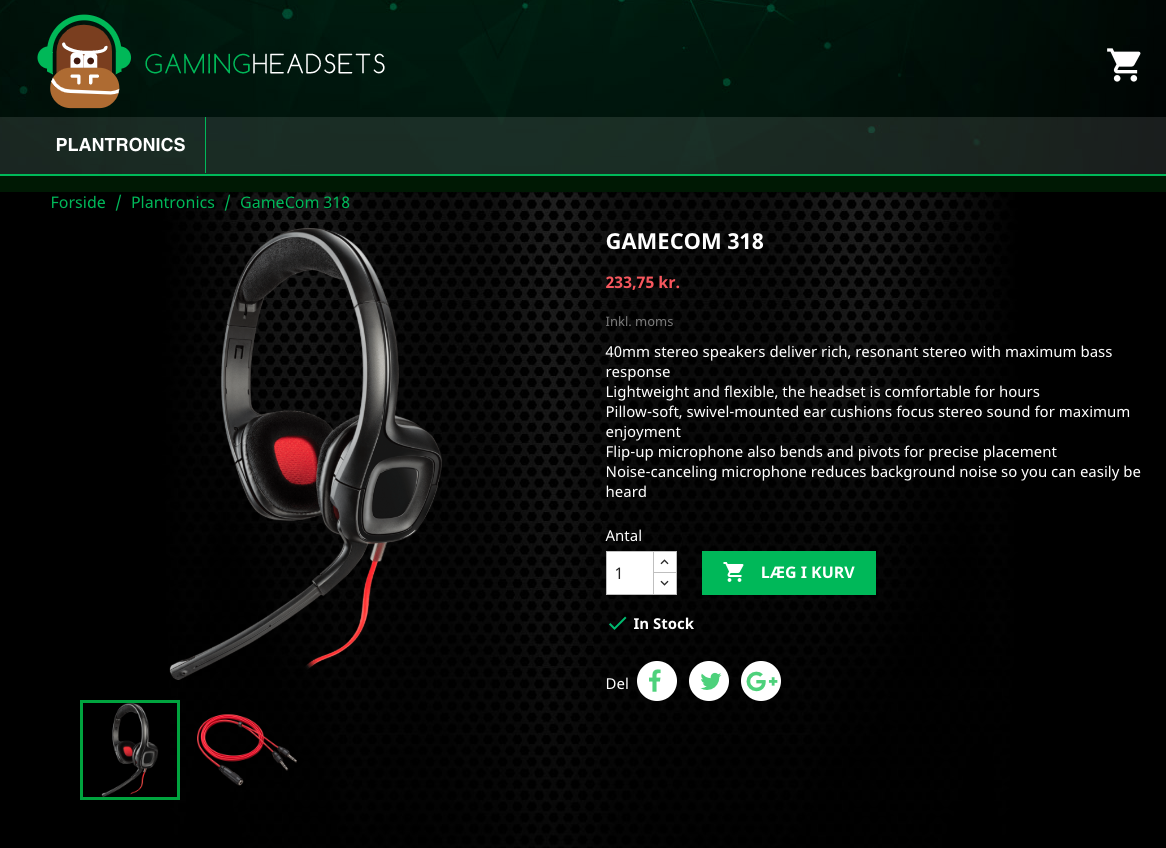Open the Plantronics menu item

pyautogui.click(x=120, y=144)
